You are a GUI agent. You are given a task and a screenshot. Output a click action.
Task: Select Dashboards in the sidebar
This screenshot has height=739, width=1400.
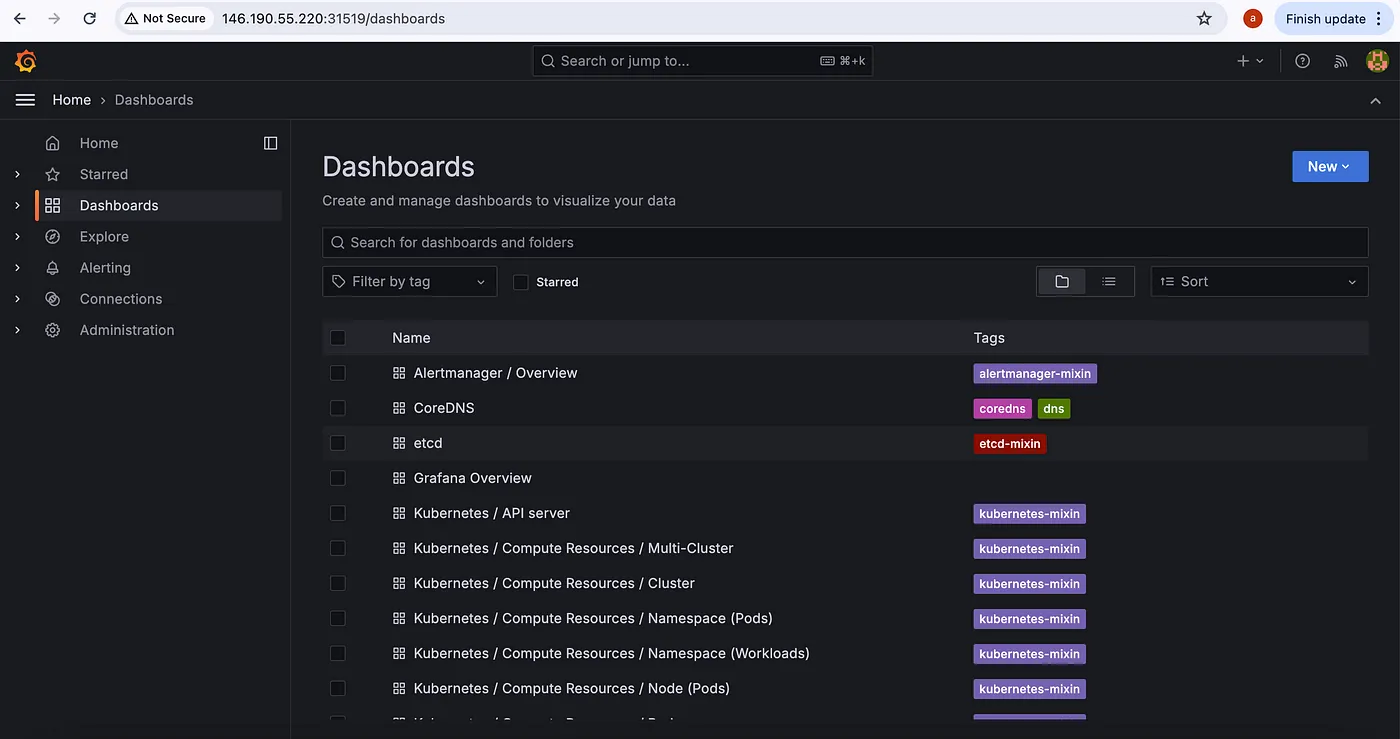(x=119, y=206)
